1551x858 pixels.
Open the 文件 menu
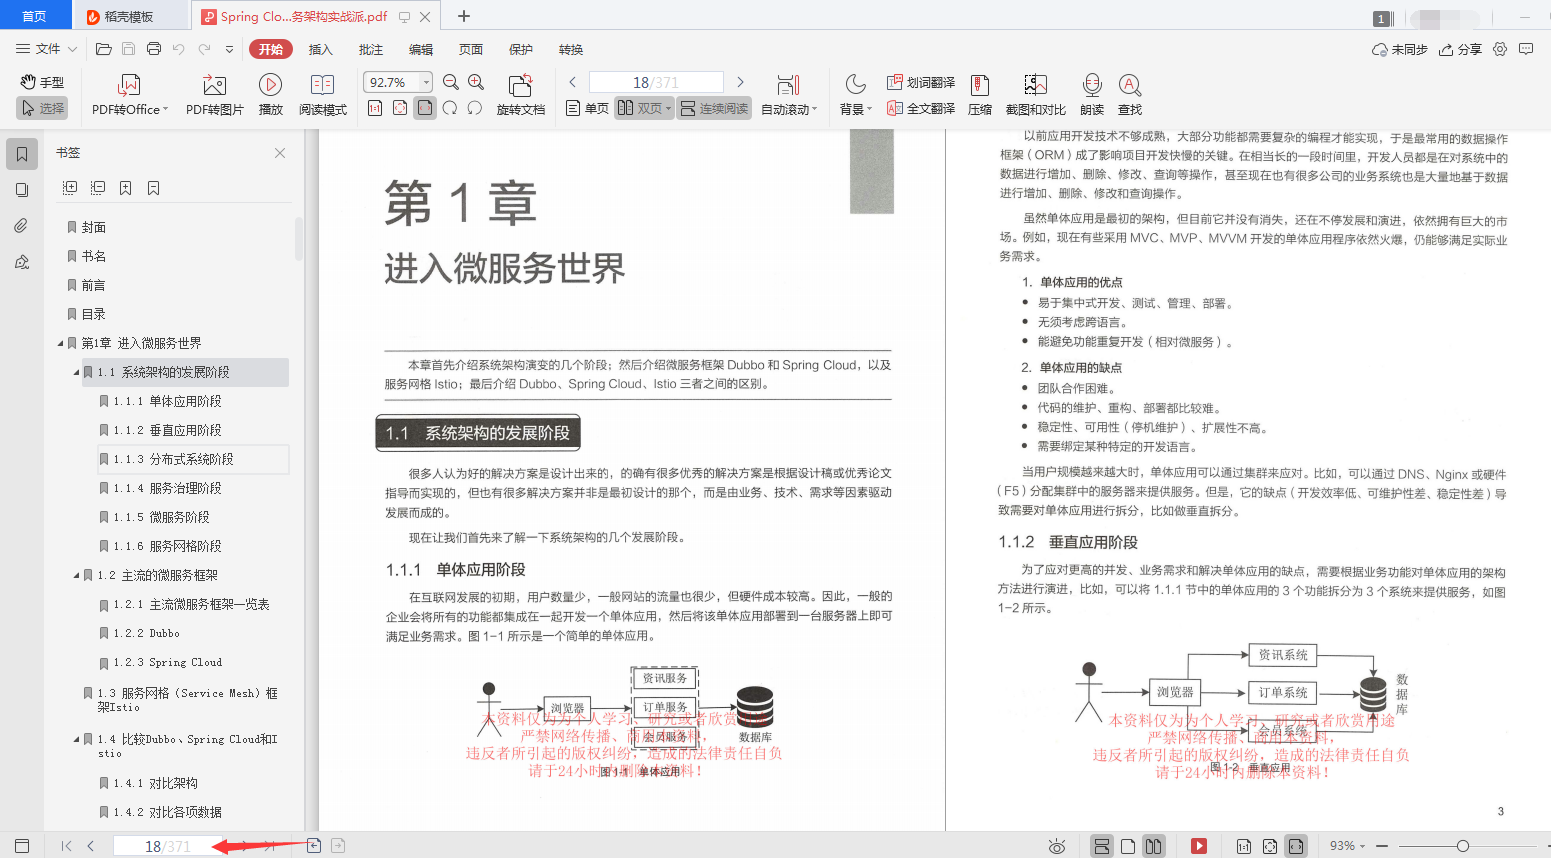46,49
